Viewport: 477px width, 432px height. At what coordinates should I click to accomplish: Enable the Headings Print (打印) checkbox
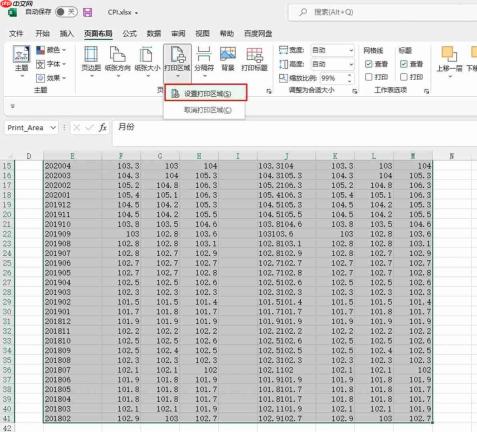pos(404,77)
